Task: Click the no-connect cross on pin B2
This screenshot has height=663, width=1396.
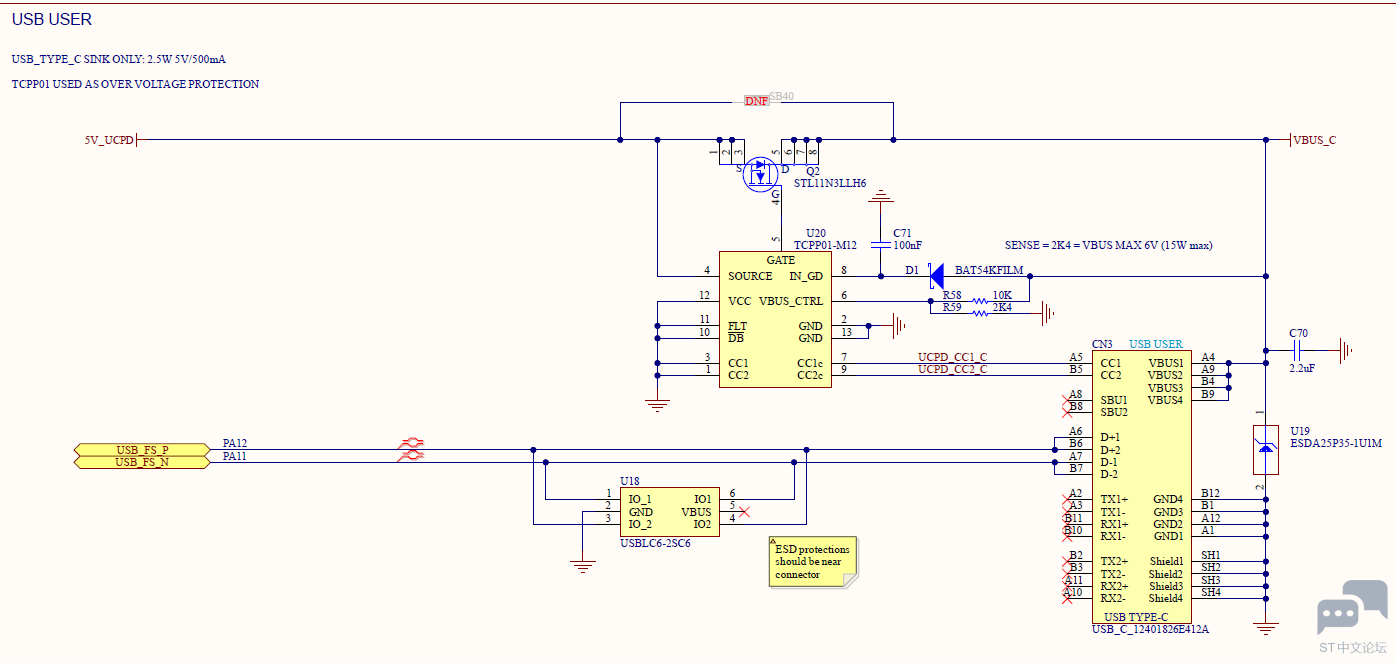Action: [1068, 561]
